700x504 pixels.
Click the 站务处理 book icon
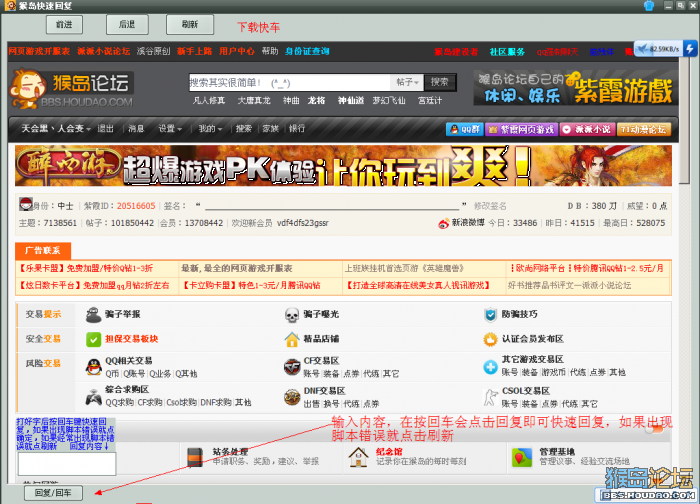pos(195,458)
